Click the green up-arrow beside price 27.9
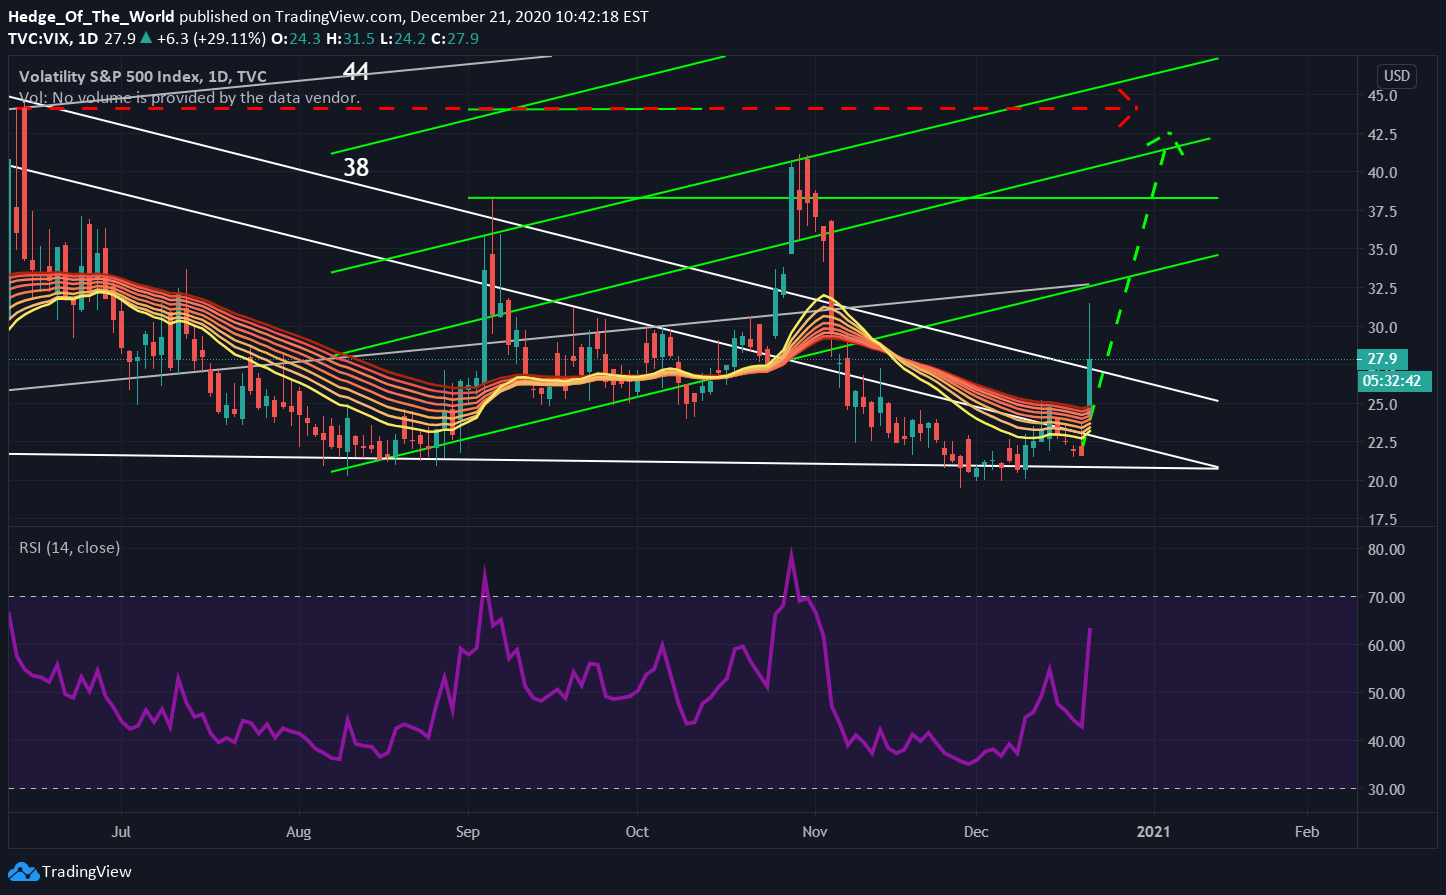 tap(146, 38)
